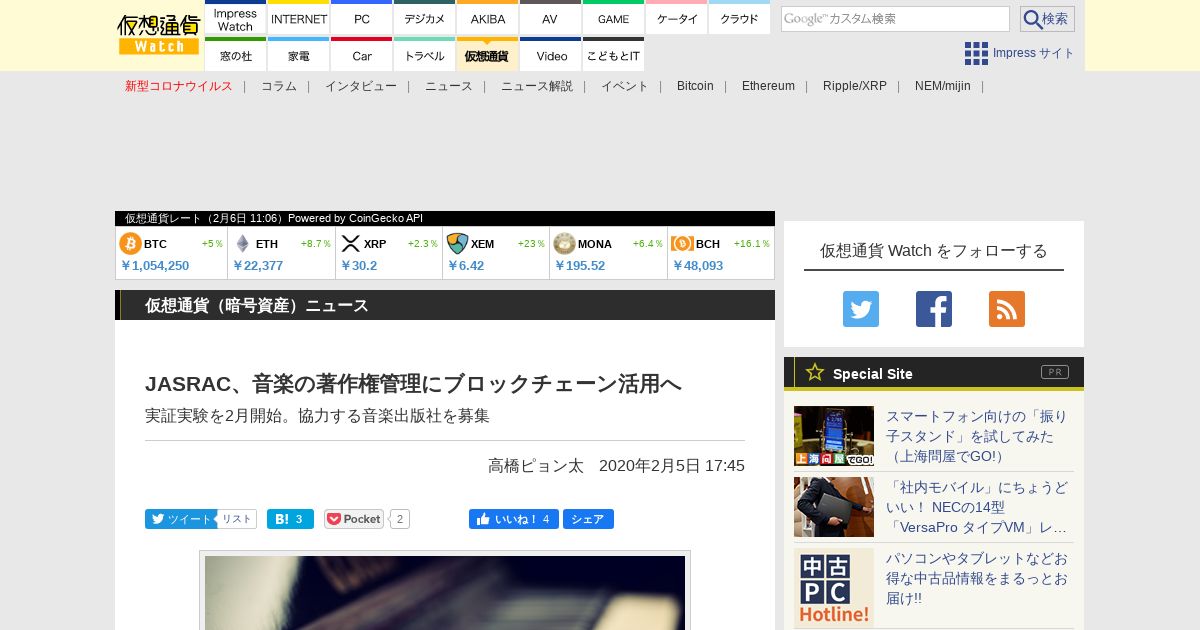
Task: Share on Facebook with シェア button
Action: pos(588,519)
